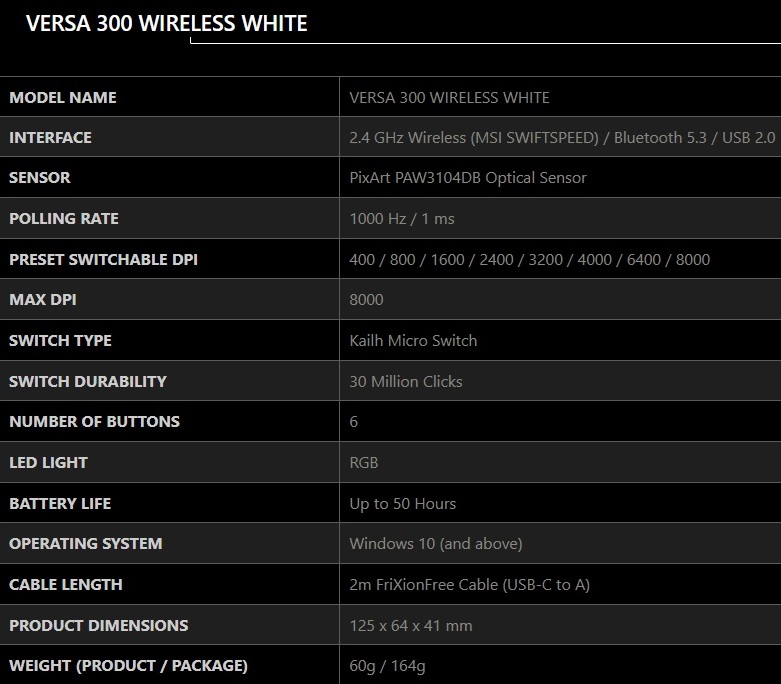Click the INTERFACE row label
This screenshot has height=684, width=781.
(x=50, y=137)
